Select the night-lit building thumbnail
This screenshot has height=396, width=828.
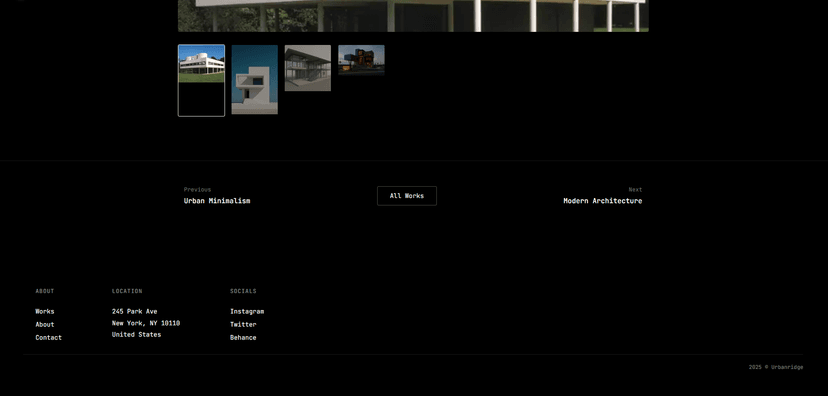click(x=361, y=60)
